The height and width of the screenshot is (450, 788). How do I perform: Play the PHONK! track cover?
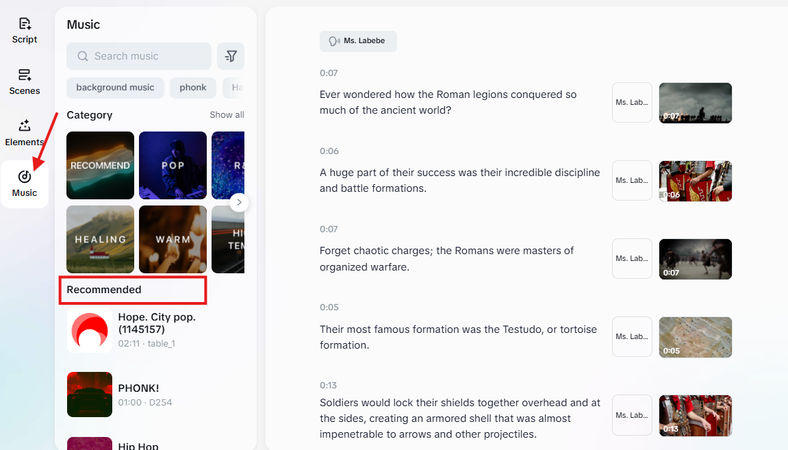(89, 394)
